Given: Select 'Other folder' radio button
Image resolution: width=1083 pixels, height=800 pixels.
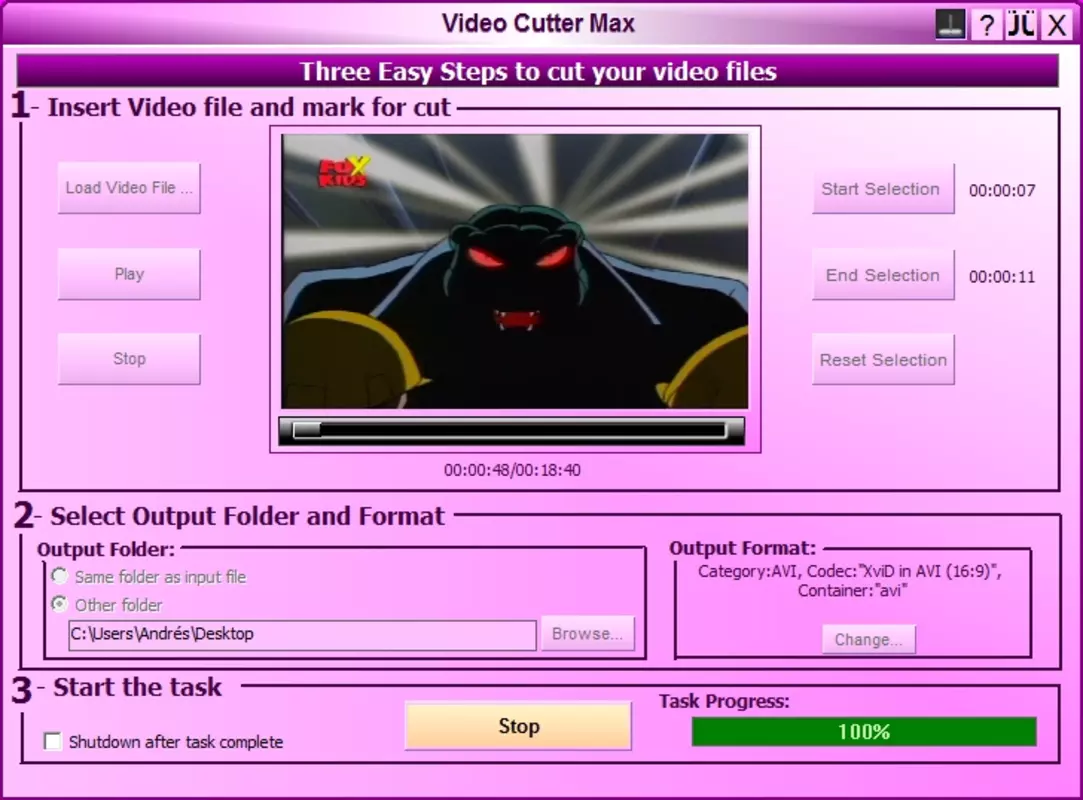Looking at the screenshot, I should click(60, 604).
